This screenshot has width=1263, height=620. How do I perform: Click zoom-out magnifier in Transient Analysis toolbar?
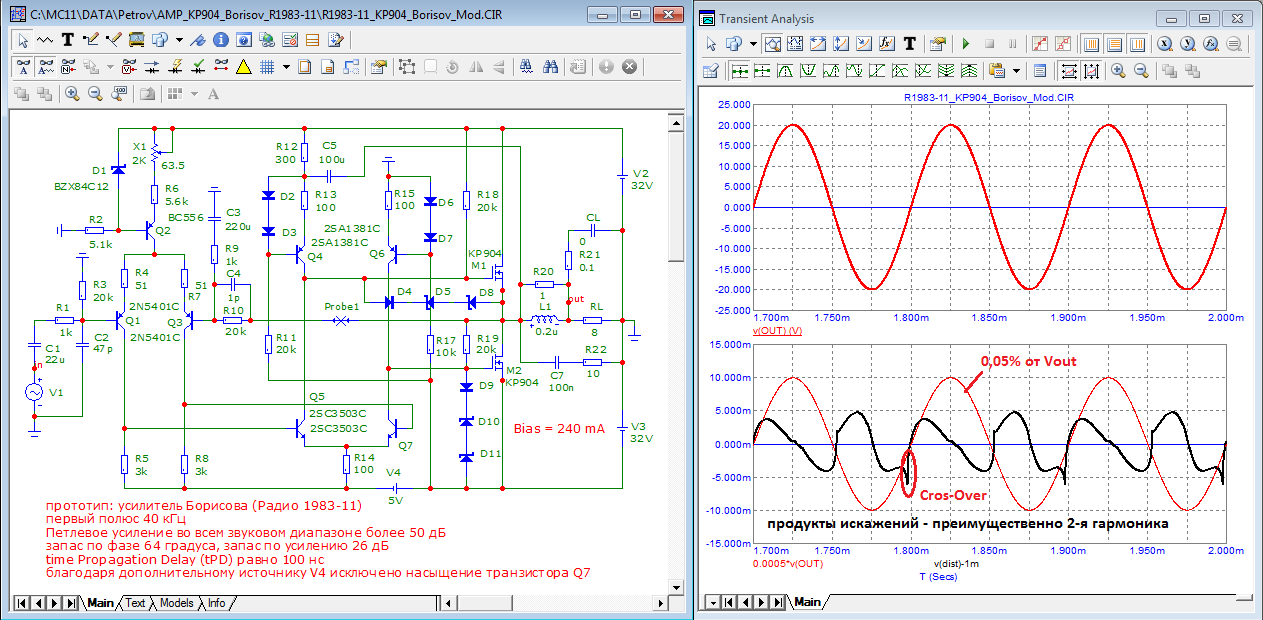point(1141,71)
